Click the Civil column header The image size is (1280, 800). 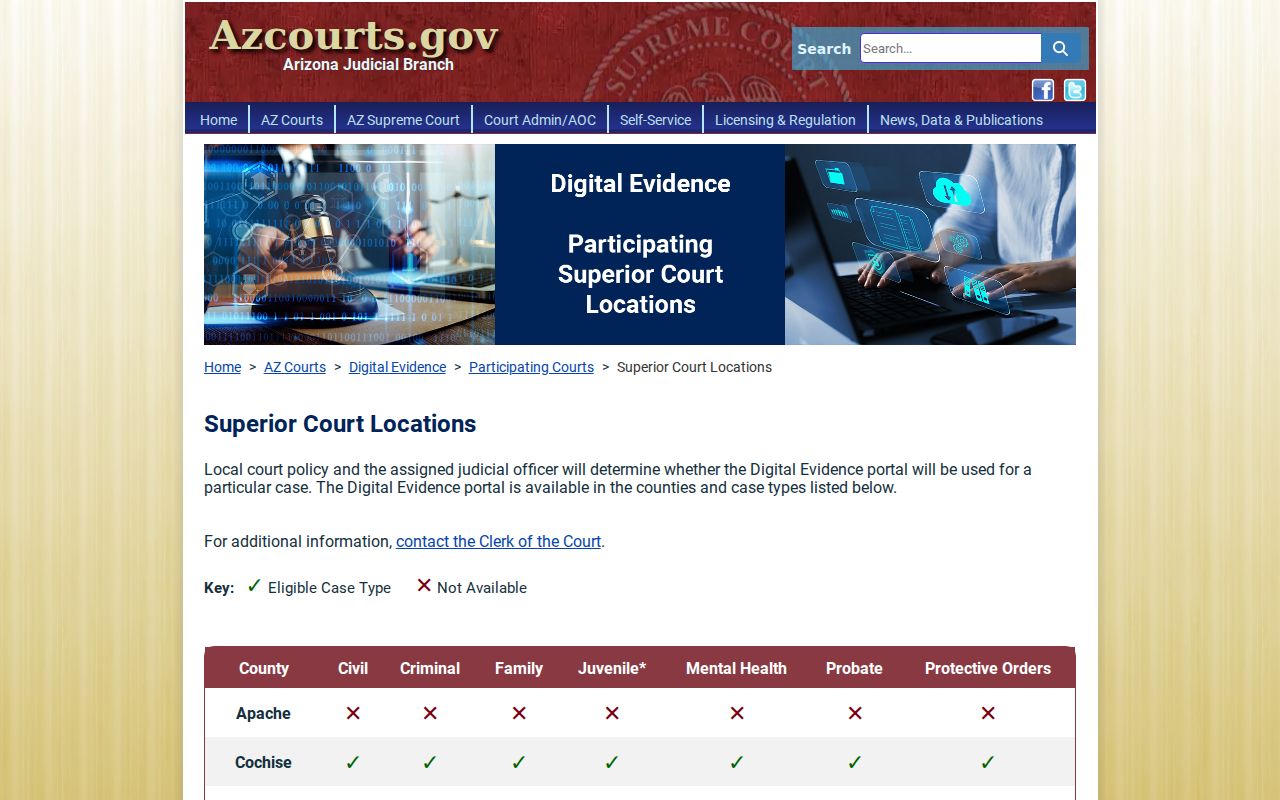[x=353, y=668]
